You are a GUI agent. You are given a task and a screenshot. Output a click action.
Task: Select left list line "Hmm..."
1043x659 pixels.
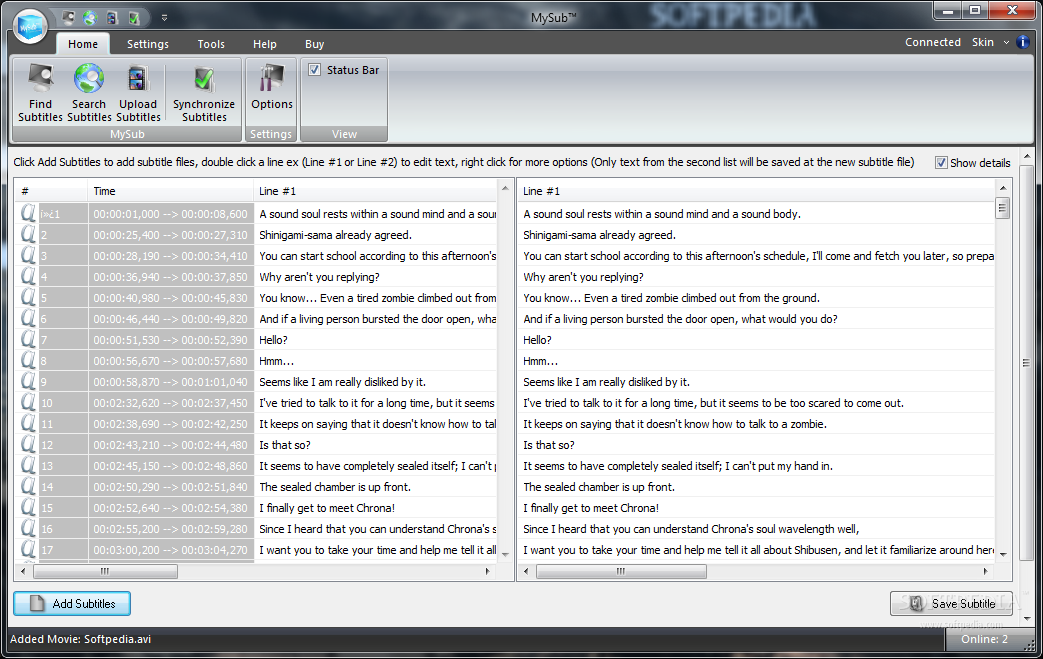click(276, 361)
